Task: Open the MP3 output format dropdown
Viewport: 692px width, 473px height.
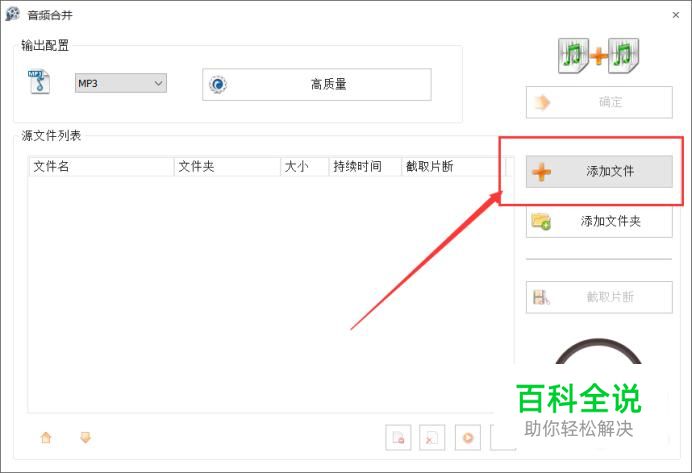Action: point(120,83)
